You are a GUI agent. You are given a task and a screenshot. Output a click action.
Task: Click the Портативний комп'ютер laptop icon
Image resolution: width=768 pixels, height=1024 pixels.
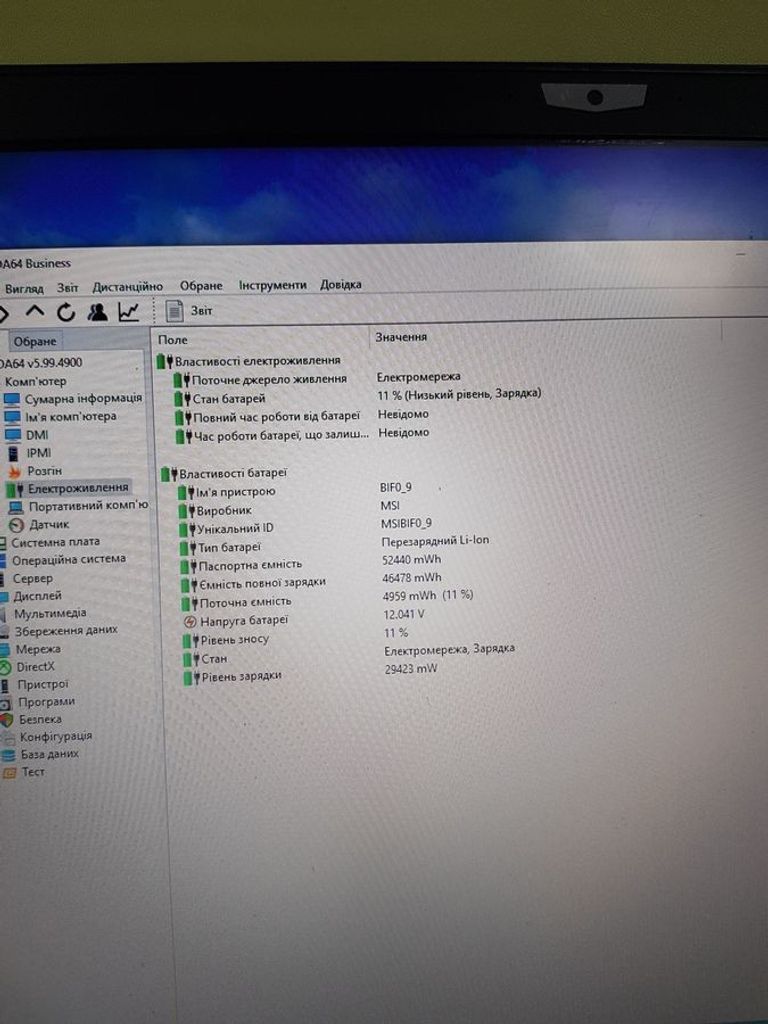(16, 507)
